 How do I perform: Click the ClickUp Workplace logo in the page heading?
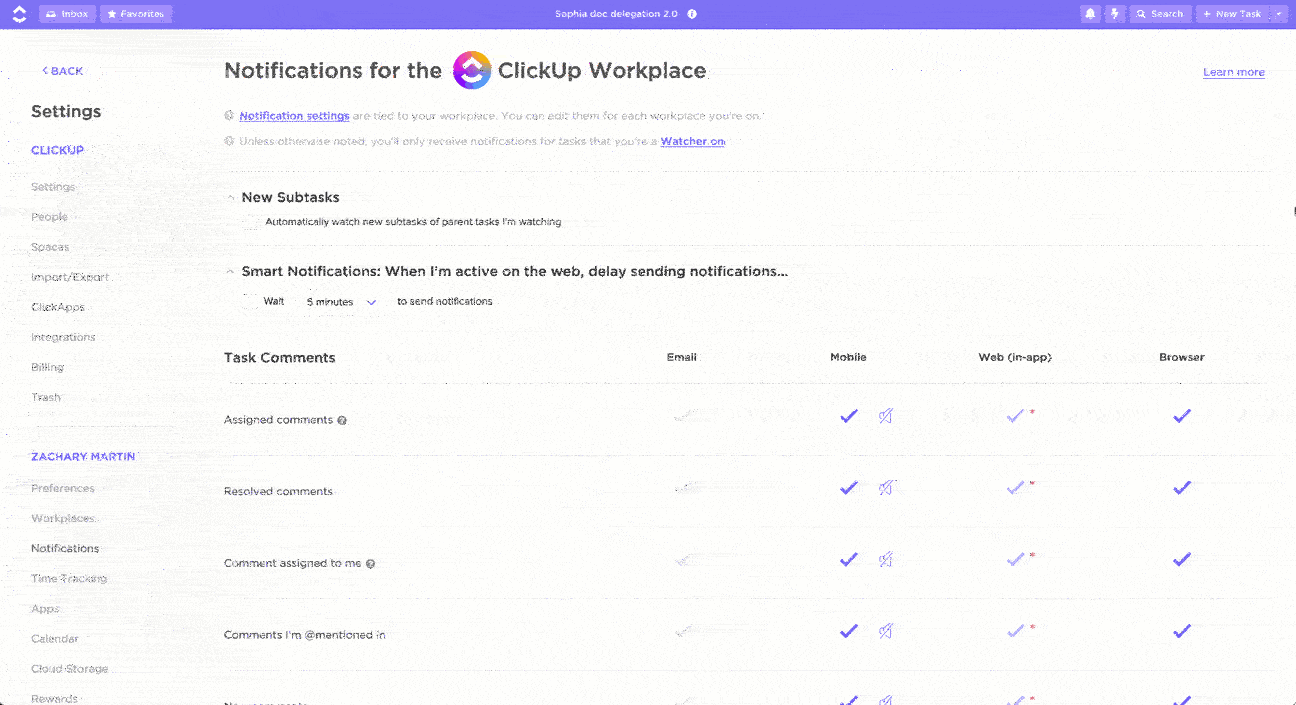[469, 70]
